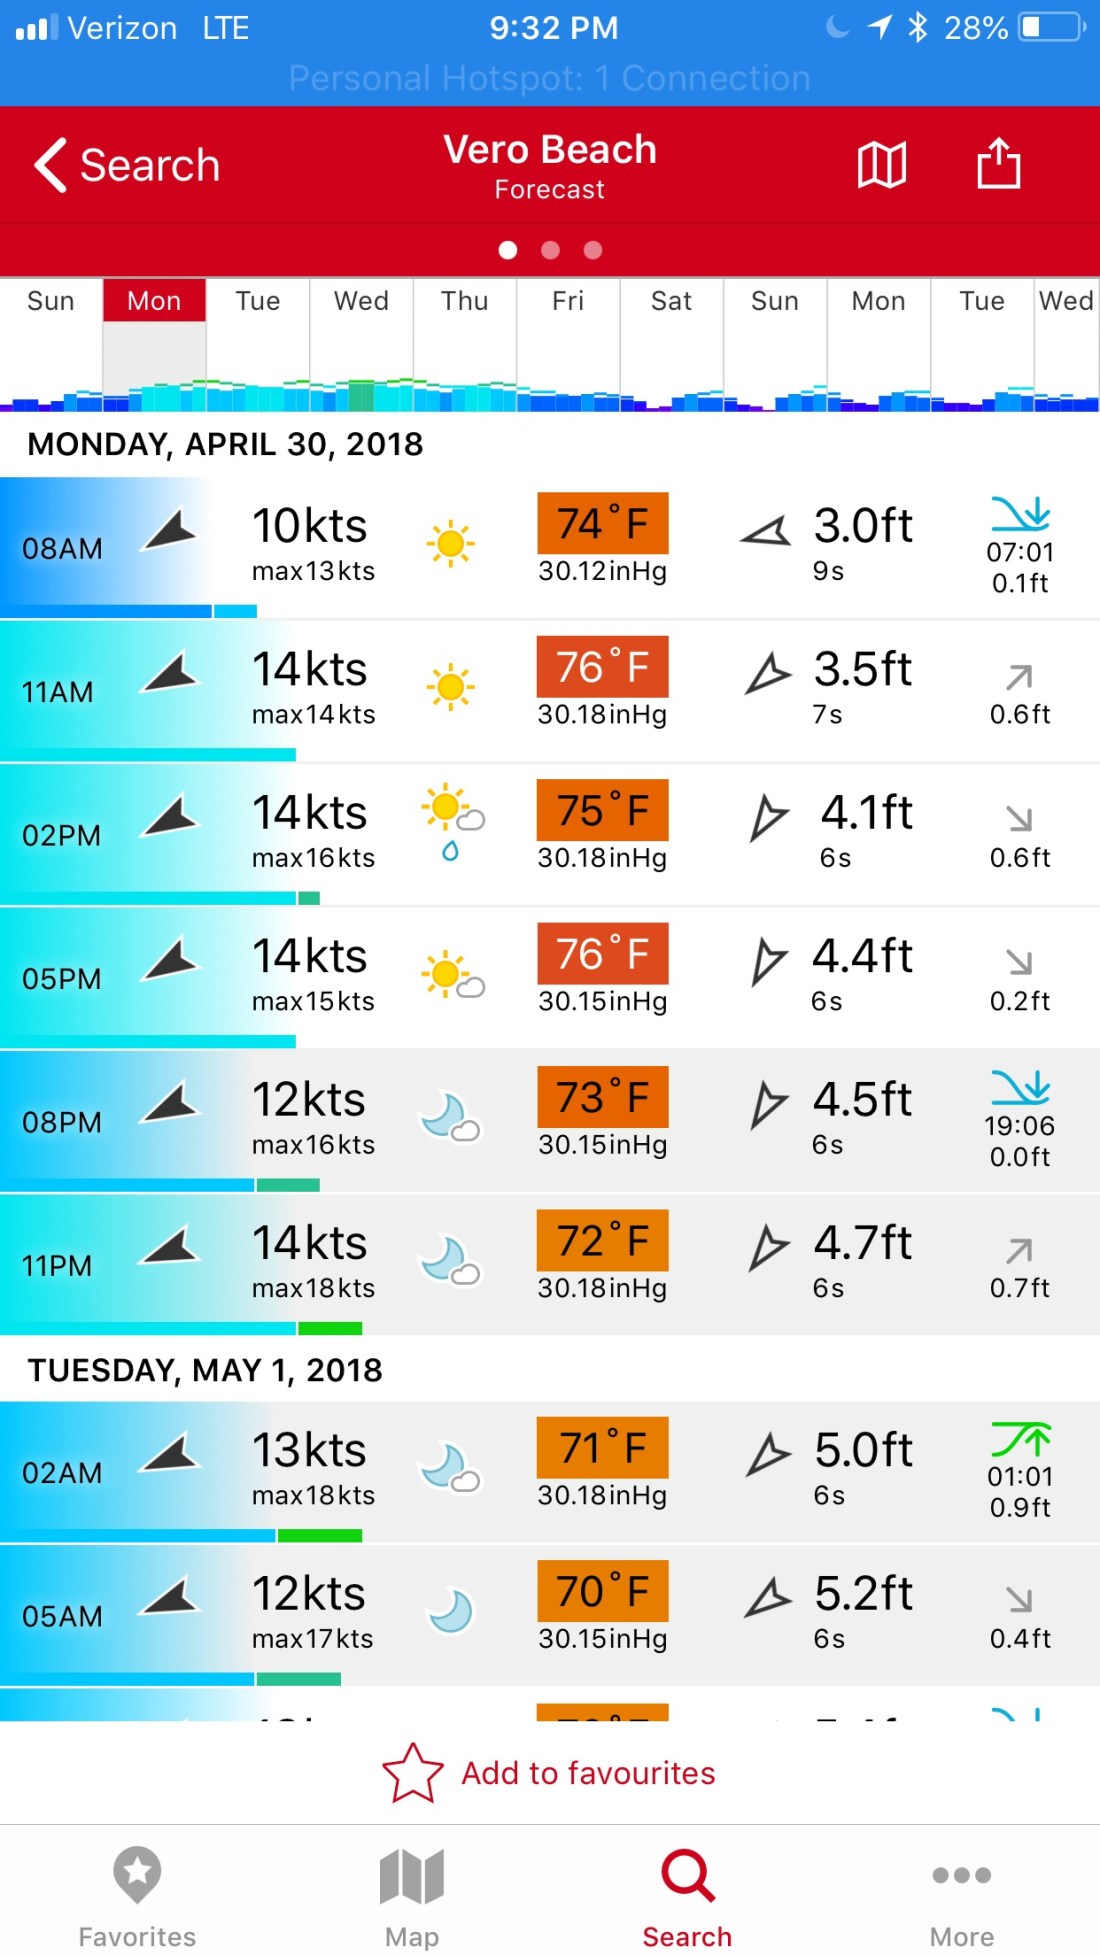Open the 11PM forecast row

(x=550, y=1264)
